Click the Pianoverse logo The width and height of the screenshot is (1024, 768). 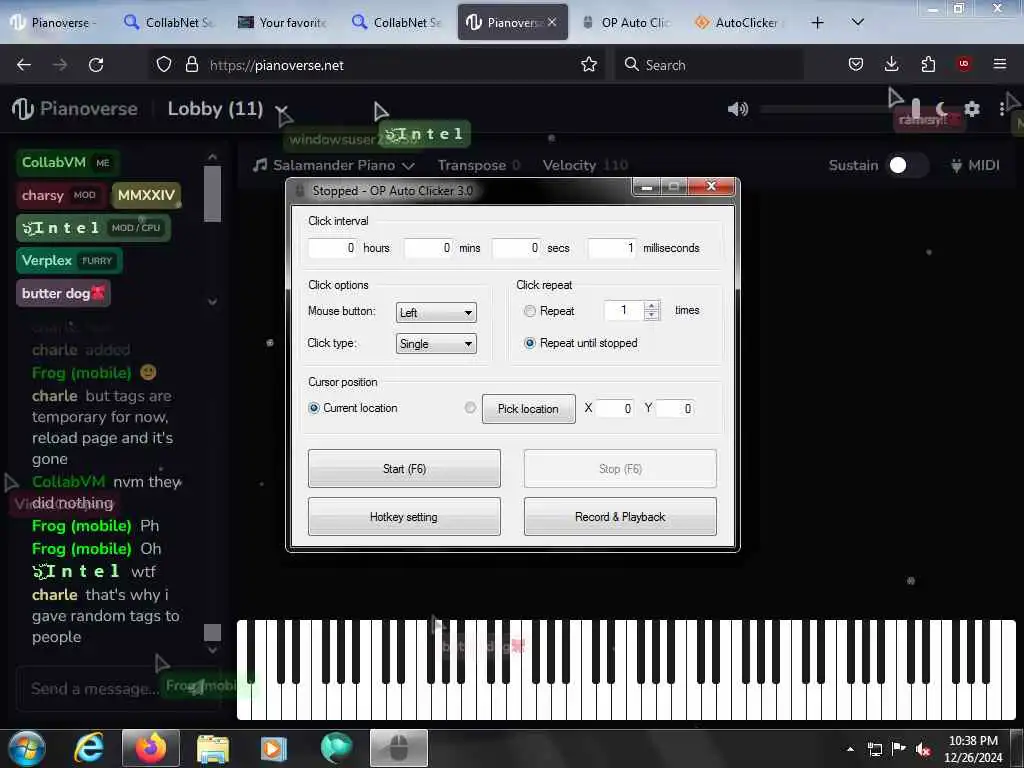pos(75,109)
